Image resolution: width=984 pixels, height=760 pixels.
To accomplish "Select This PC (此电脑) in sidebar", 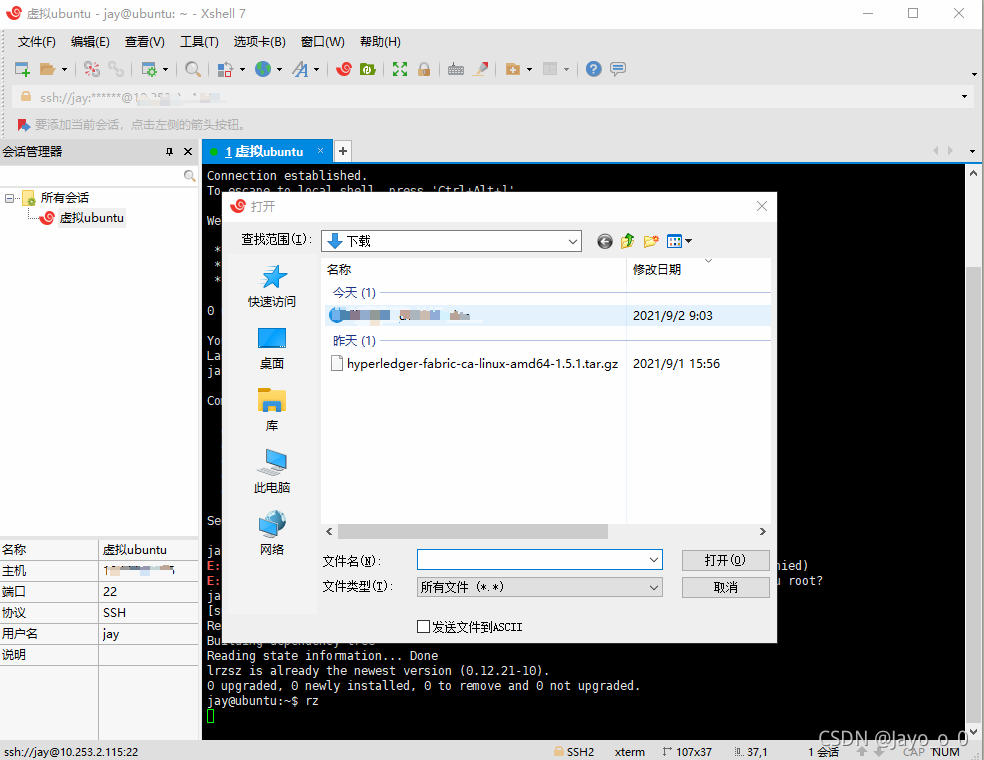I will (272, 471).
